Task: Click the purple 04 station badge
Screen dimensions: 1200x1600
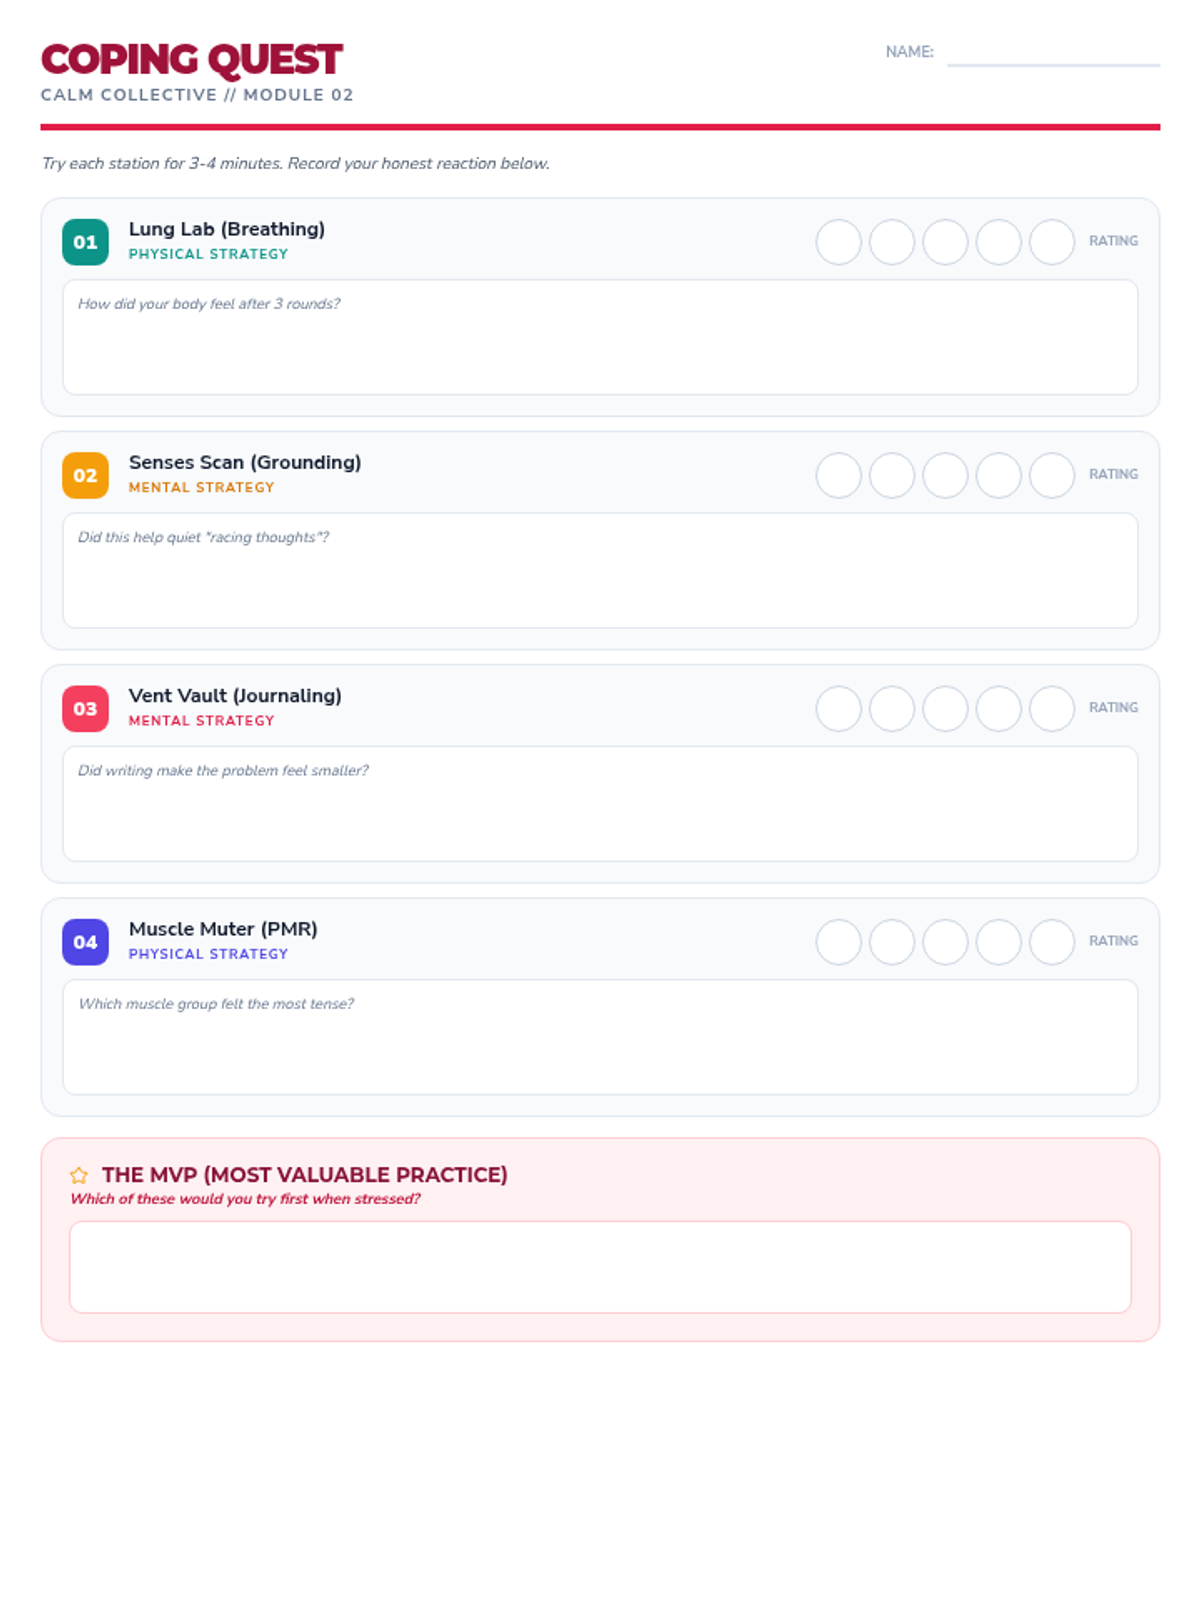Action: pos(85,942)
